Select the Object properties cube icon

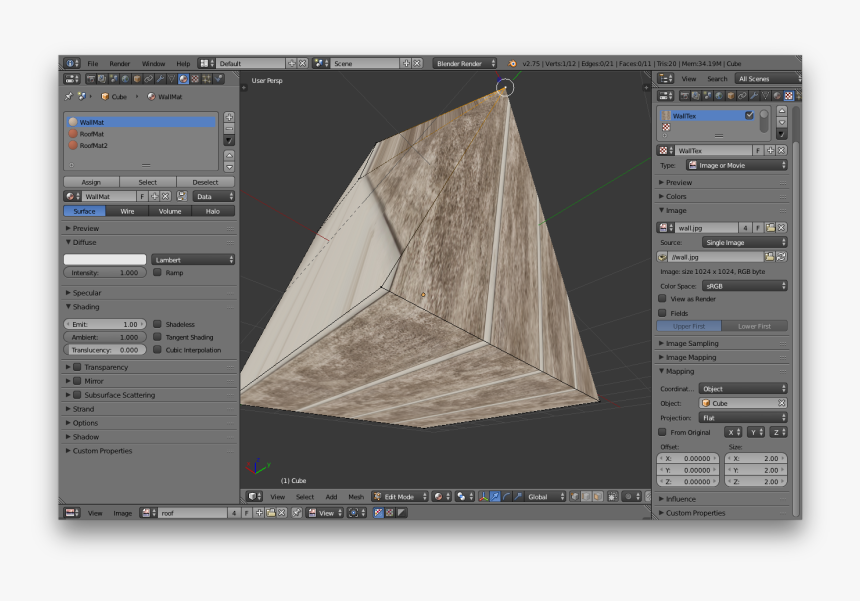click(729, 95)
